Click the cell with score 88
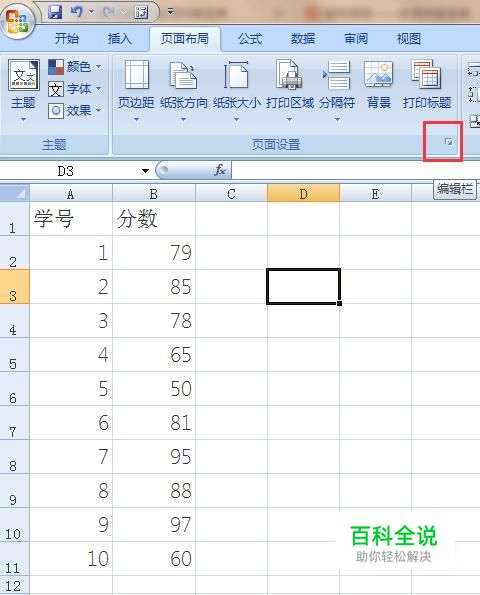Image resolution: width=480 pixels, height=595 pixels. (x=154, y=491)
